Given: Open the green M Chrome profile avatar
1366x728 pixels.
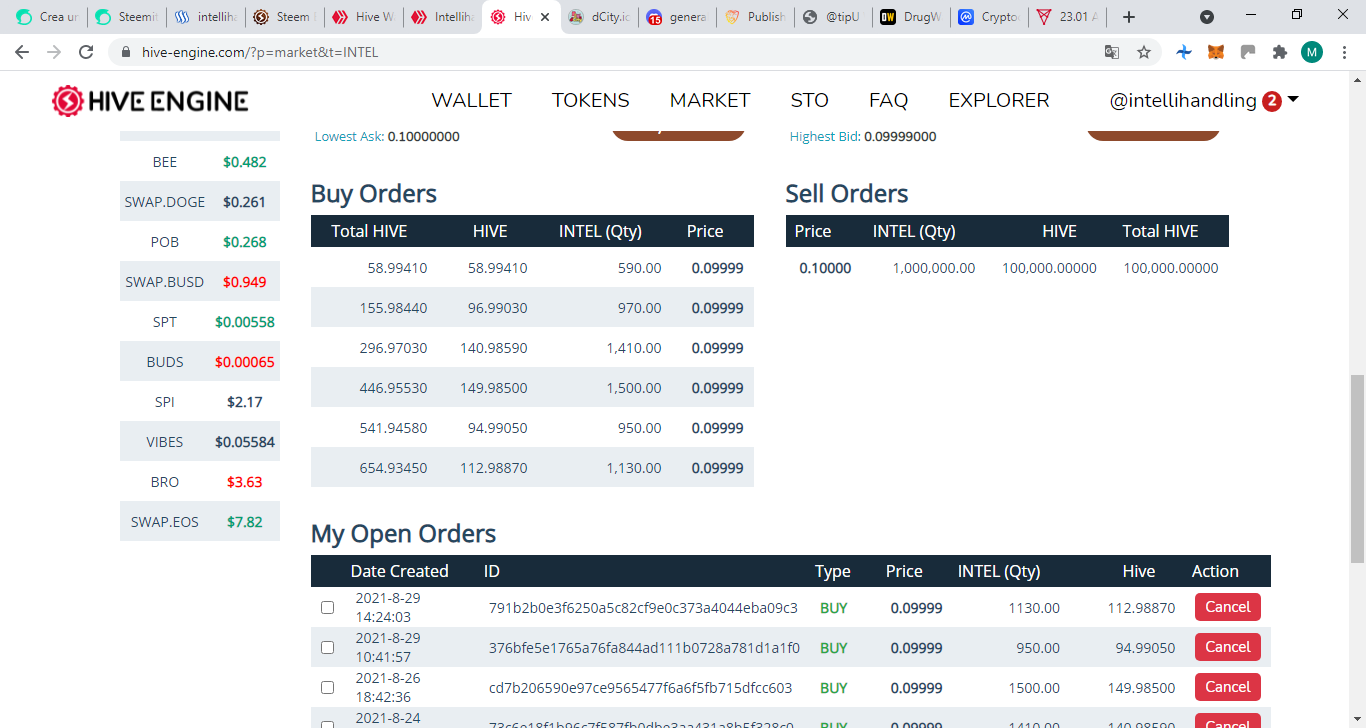Looking at the screenshot, I should [x=1312, y=52].
